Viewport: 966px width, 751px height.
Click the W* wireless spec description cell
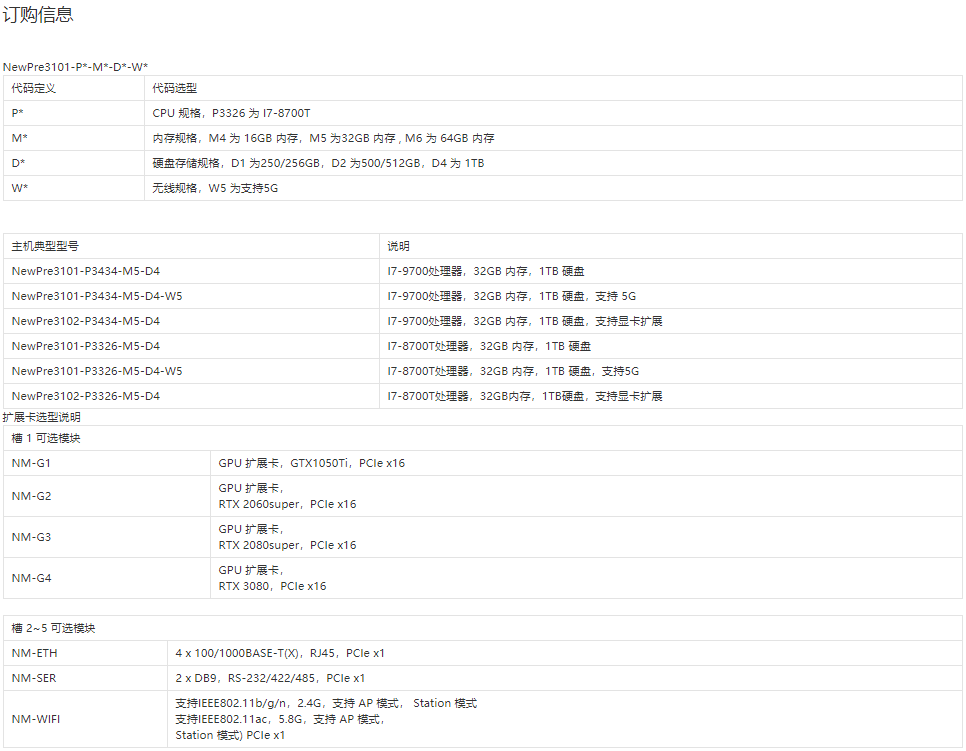pyautogui.click(x=215, y=188)
